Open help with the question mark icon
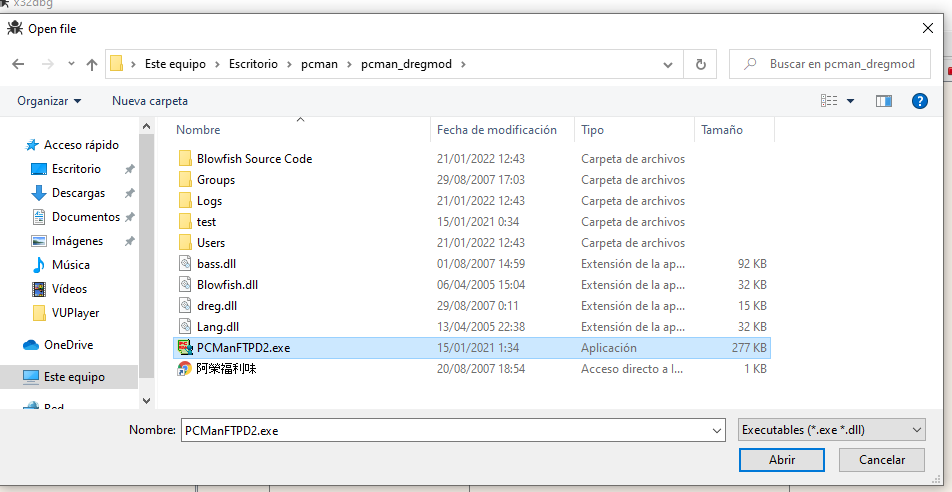 (919, 101)
